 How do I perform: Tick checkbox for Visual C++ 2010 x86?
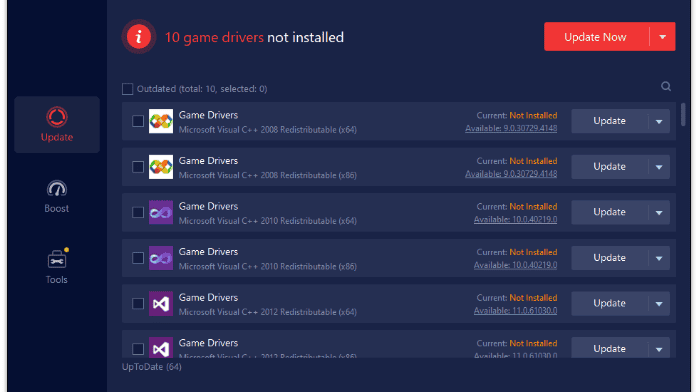138,258
